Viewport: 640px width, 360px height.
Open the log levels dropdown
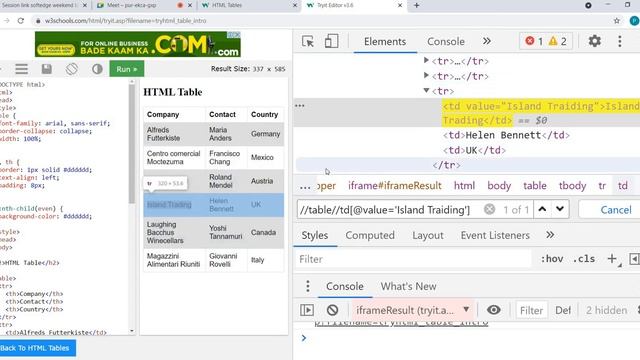(x=563, y=310)
